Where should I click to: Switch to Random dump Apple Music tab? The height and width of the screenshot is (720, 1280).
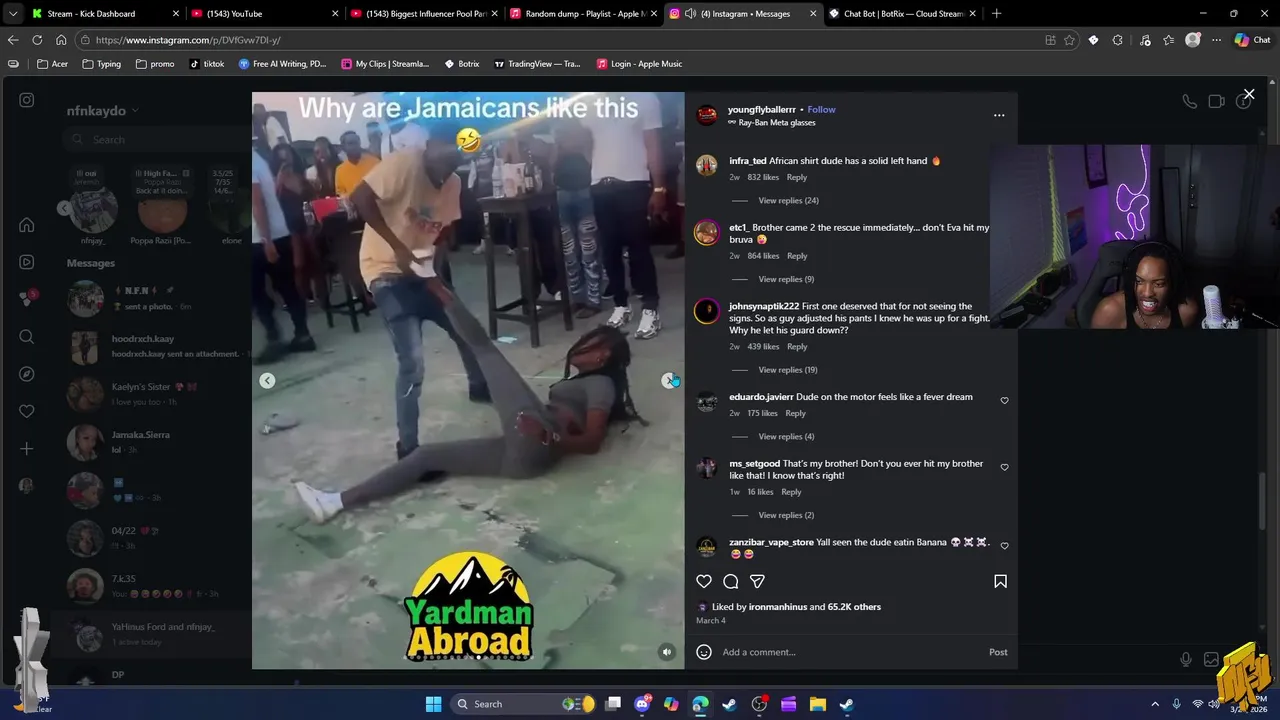pyautogui.click(x=584, y=14)
